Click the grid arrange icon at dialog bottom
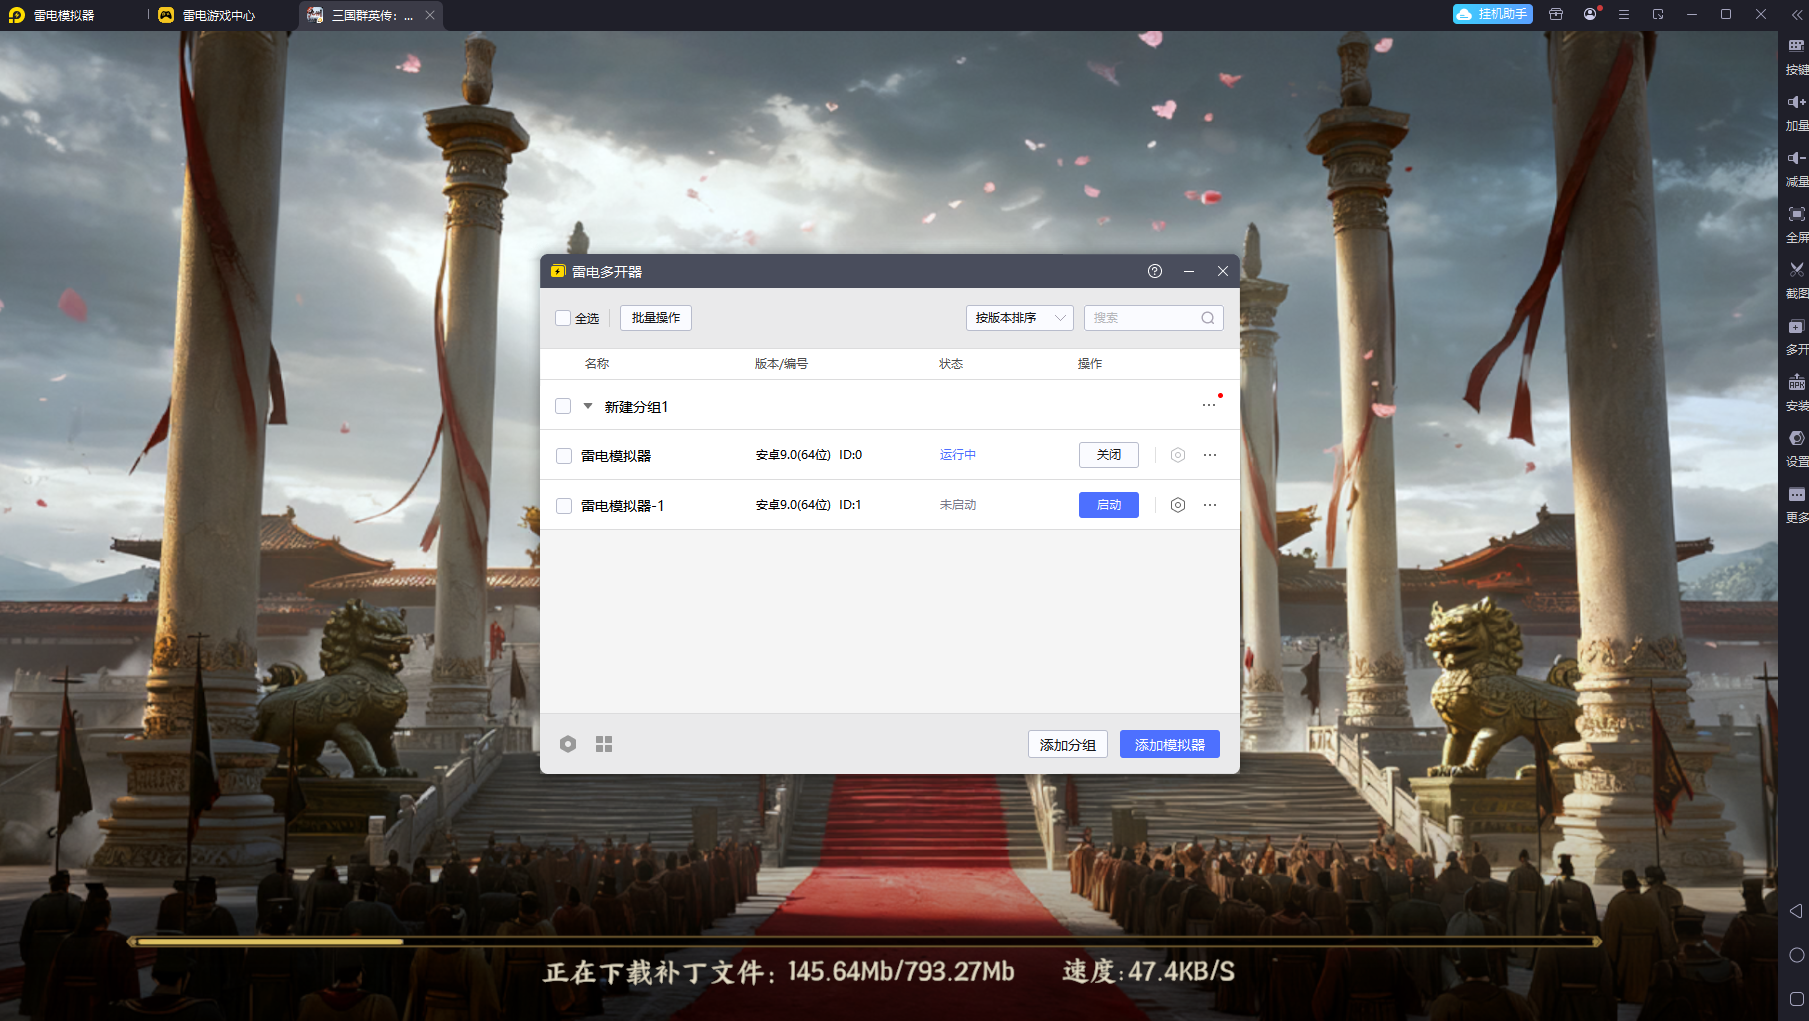Image resolution: width=1809 pixels, height=1021 pixels. (x=604, y=744)
